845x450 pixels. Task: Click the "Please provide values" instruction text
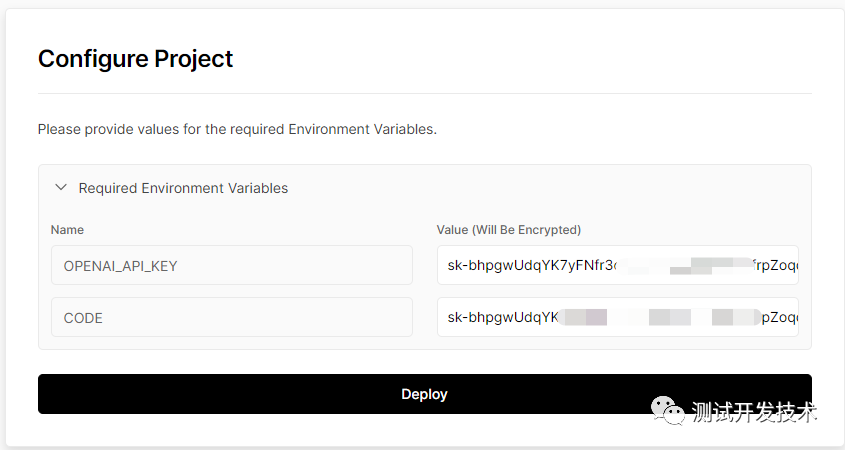[237, 130]
